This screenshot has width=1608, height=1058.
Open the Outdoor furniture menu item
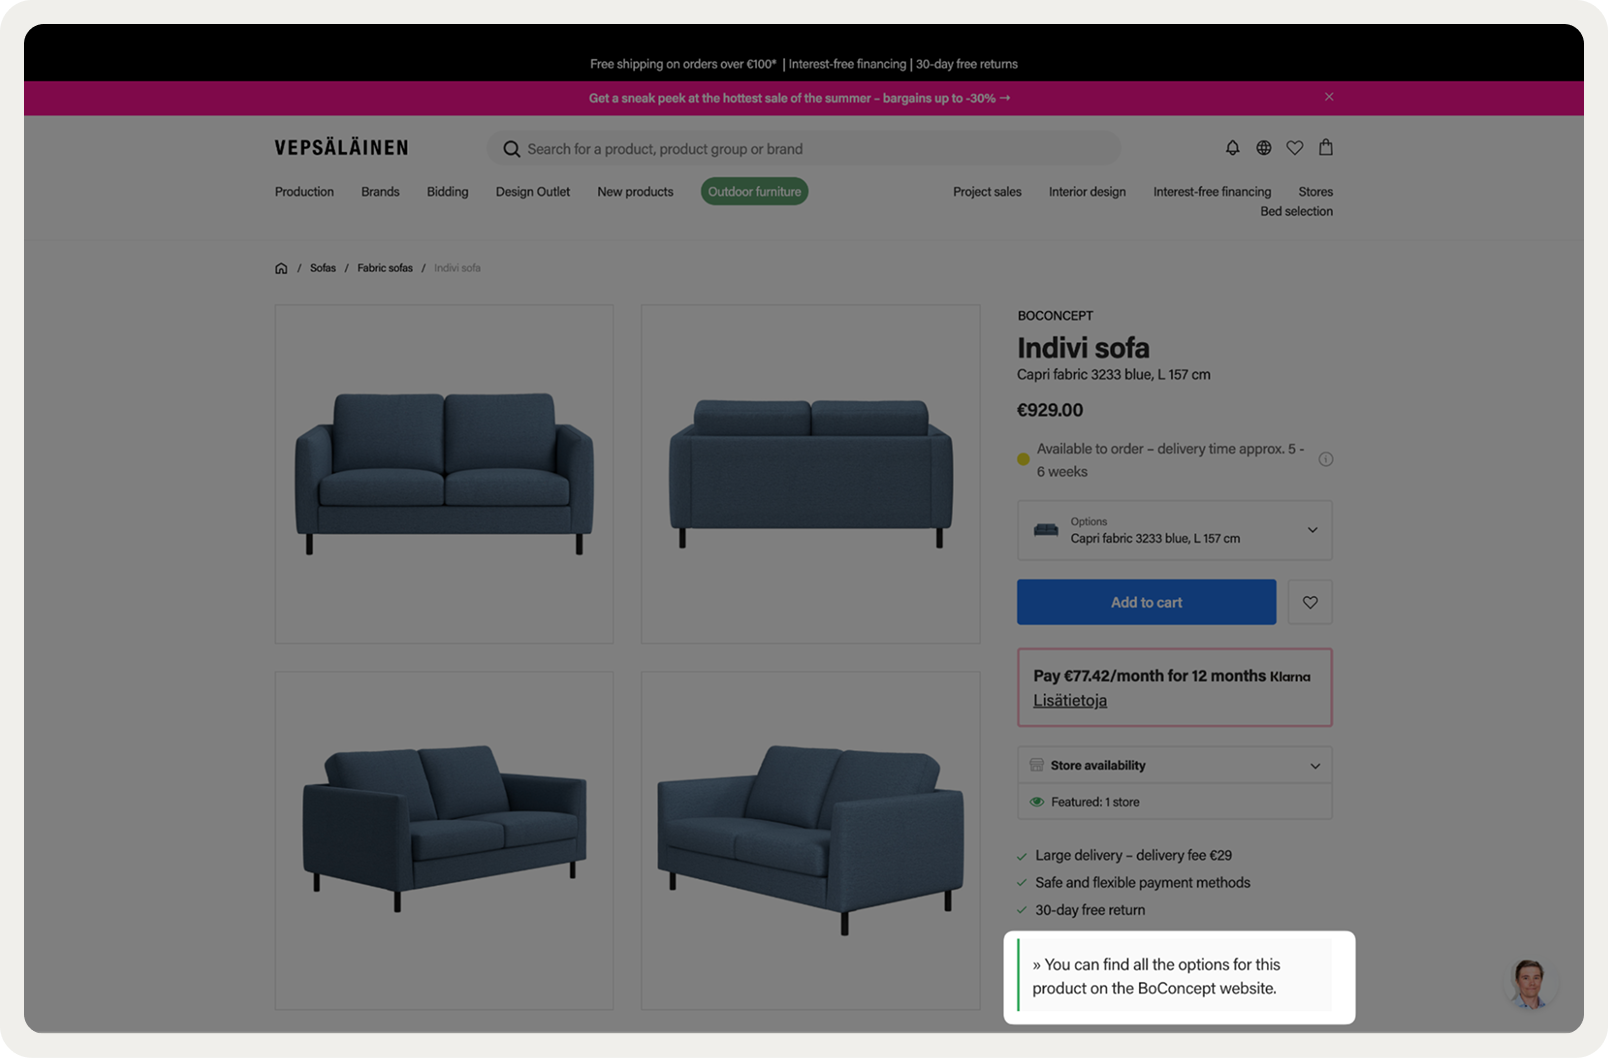coord(755,192)
